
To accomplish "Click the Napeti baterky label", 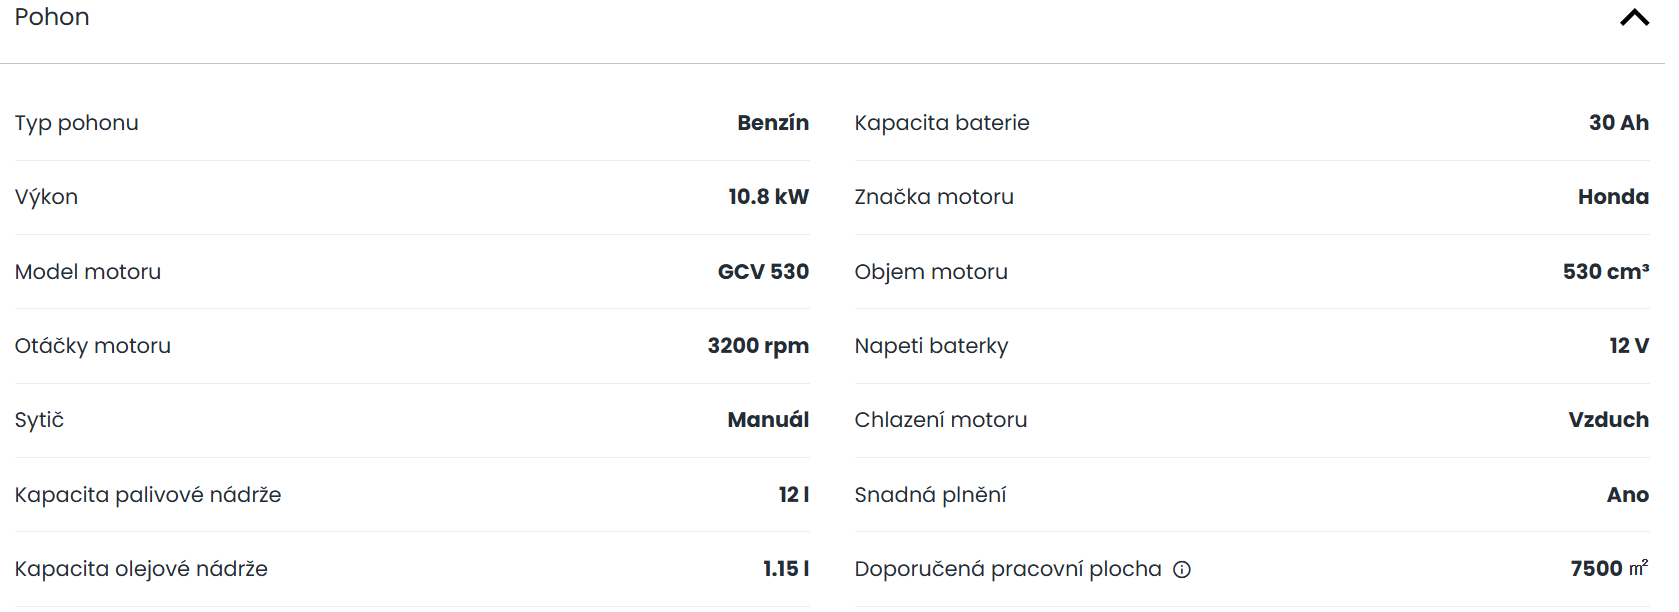I will (931, 346).
